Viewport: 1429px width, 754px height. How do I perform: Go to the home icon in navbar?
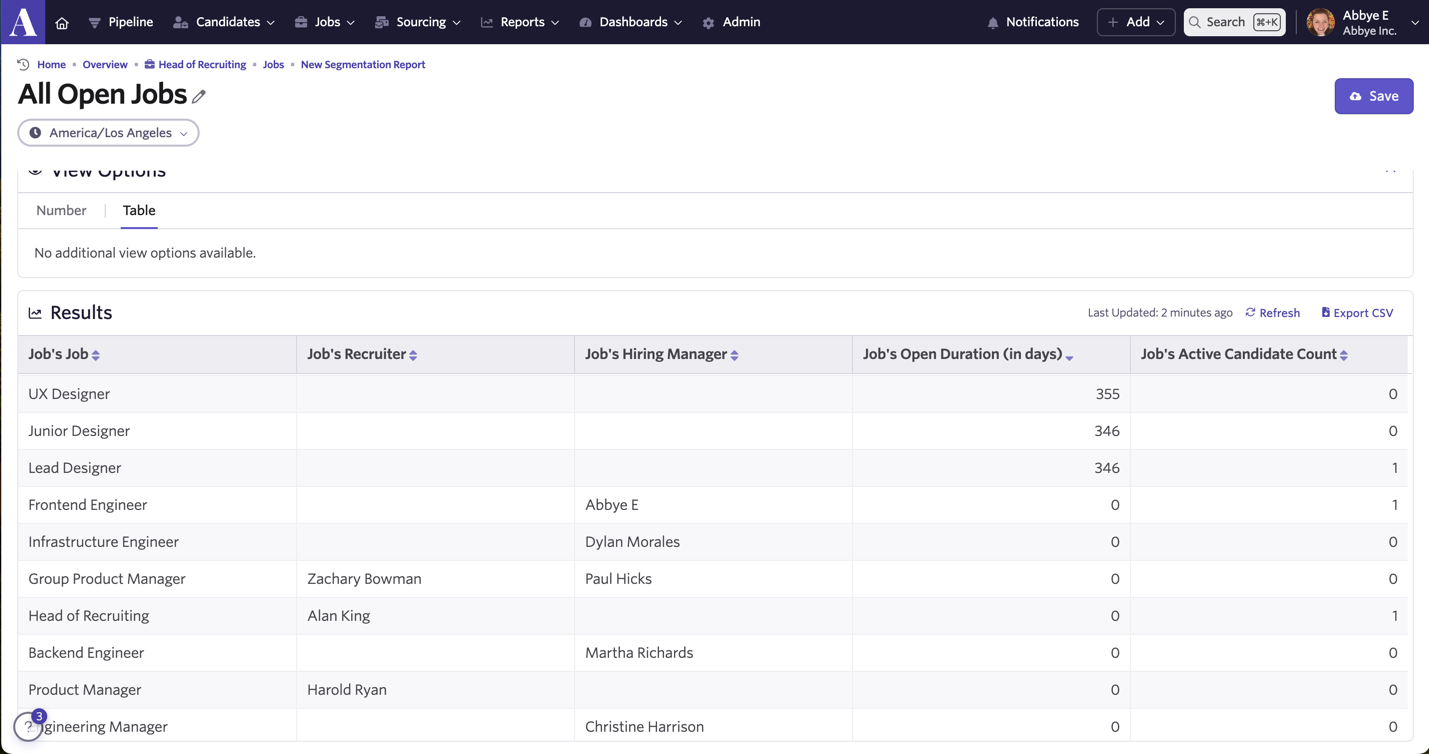[x=62, y=23]
